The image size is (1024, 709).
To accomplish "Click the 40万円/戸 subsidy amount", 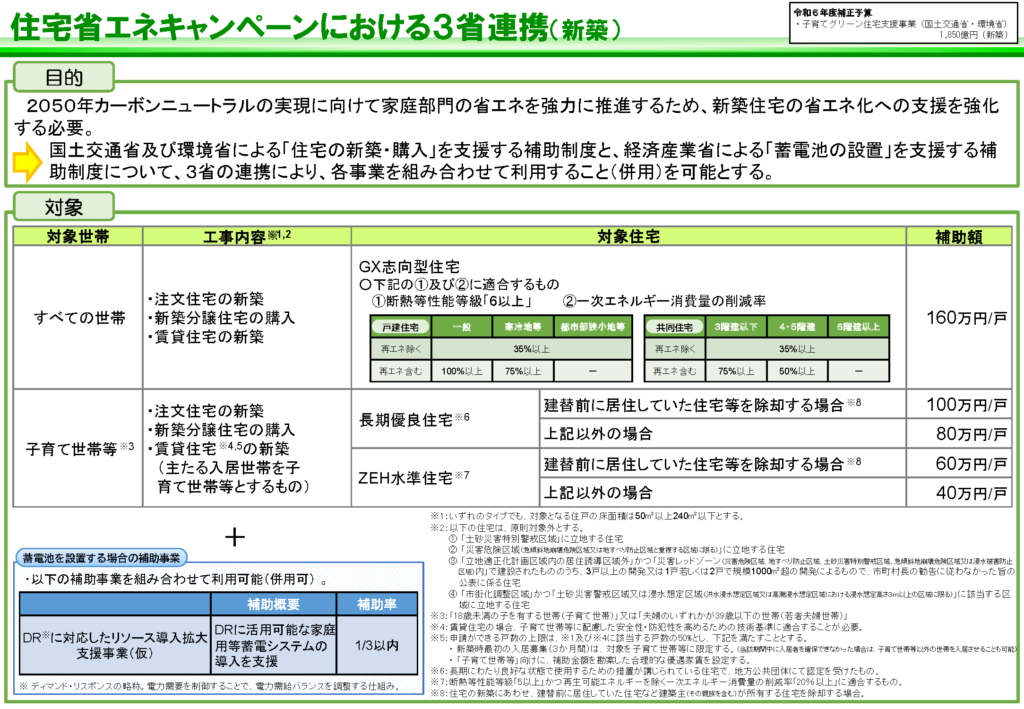I will click(971, 492).
